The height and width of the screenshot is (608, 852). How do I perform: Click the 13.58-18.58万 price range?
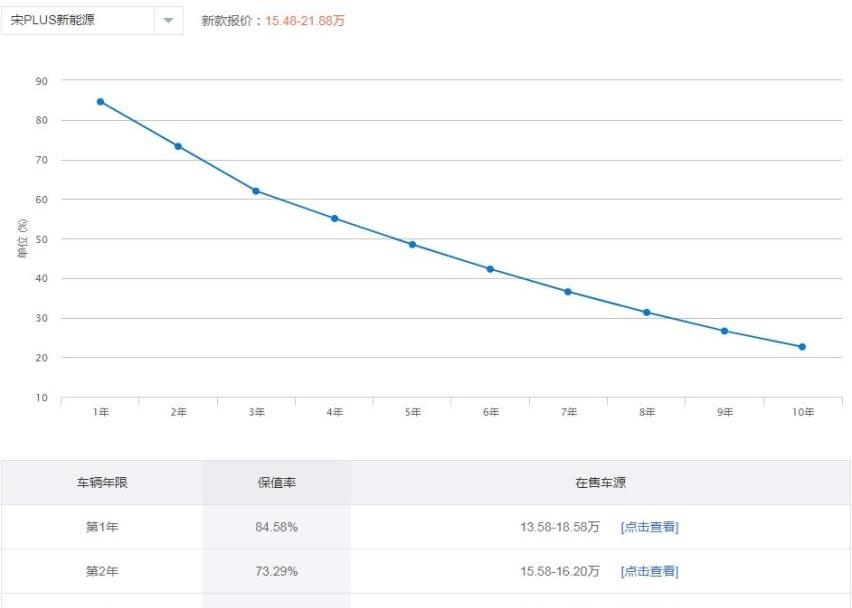560,527
